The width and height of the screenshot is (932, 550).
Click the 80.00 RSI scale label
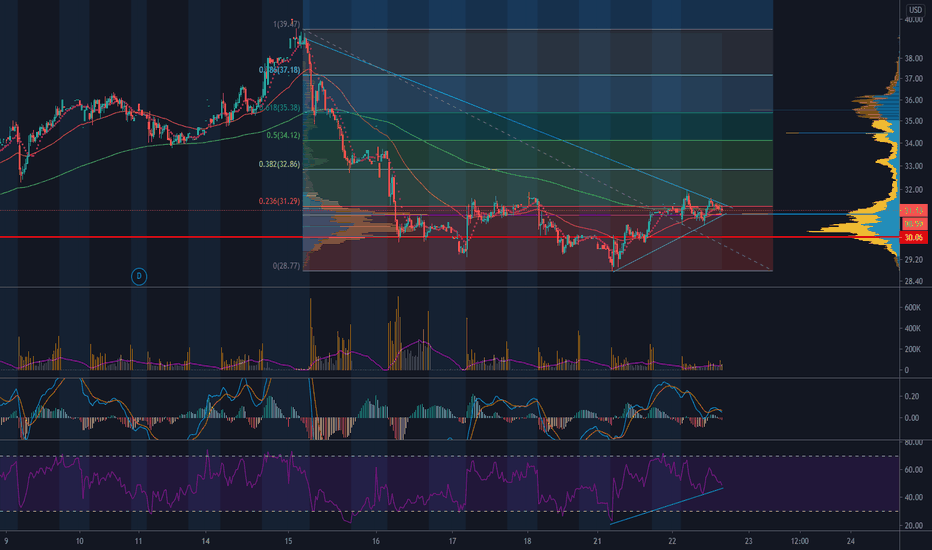point(914,442)
